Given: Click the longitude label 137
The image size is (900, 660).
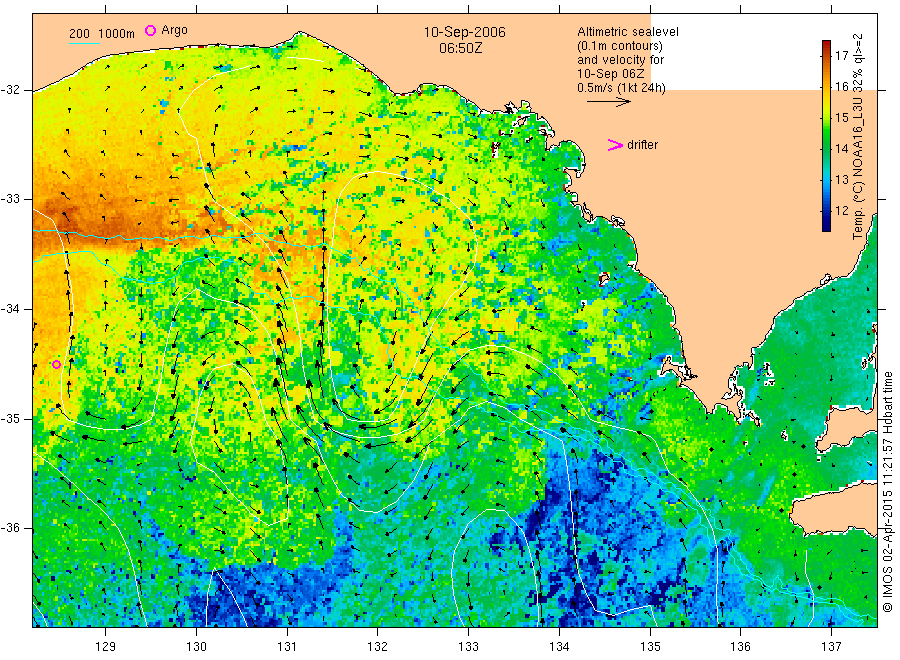Looking at the screenshot, I should [x=831, y=647].
